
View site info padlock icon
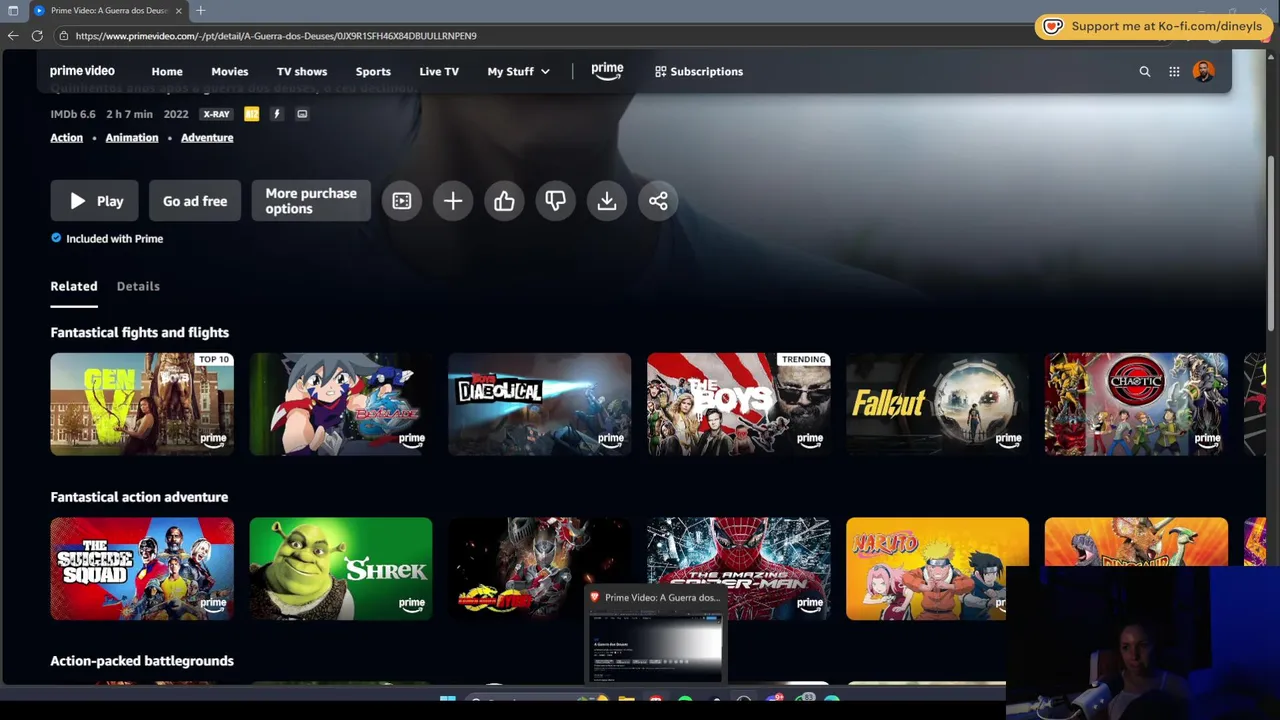[63, 35]
